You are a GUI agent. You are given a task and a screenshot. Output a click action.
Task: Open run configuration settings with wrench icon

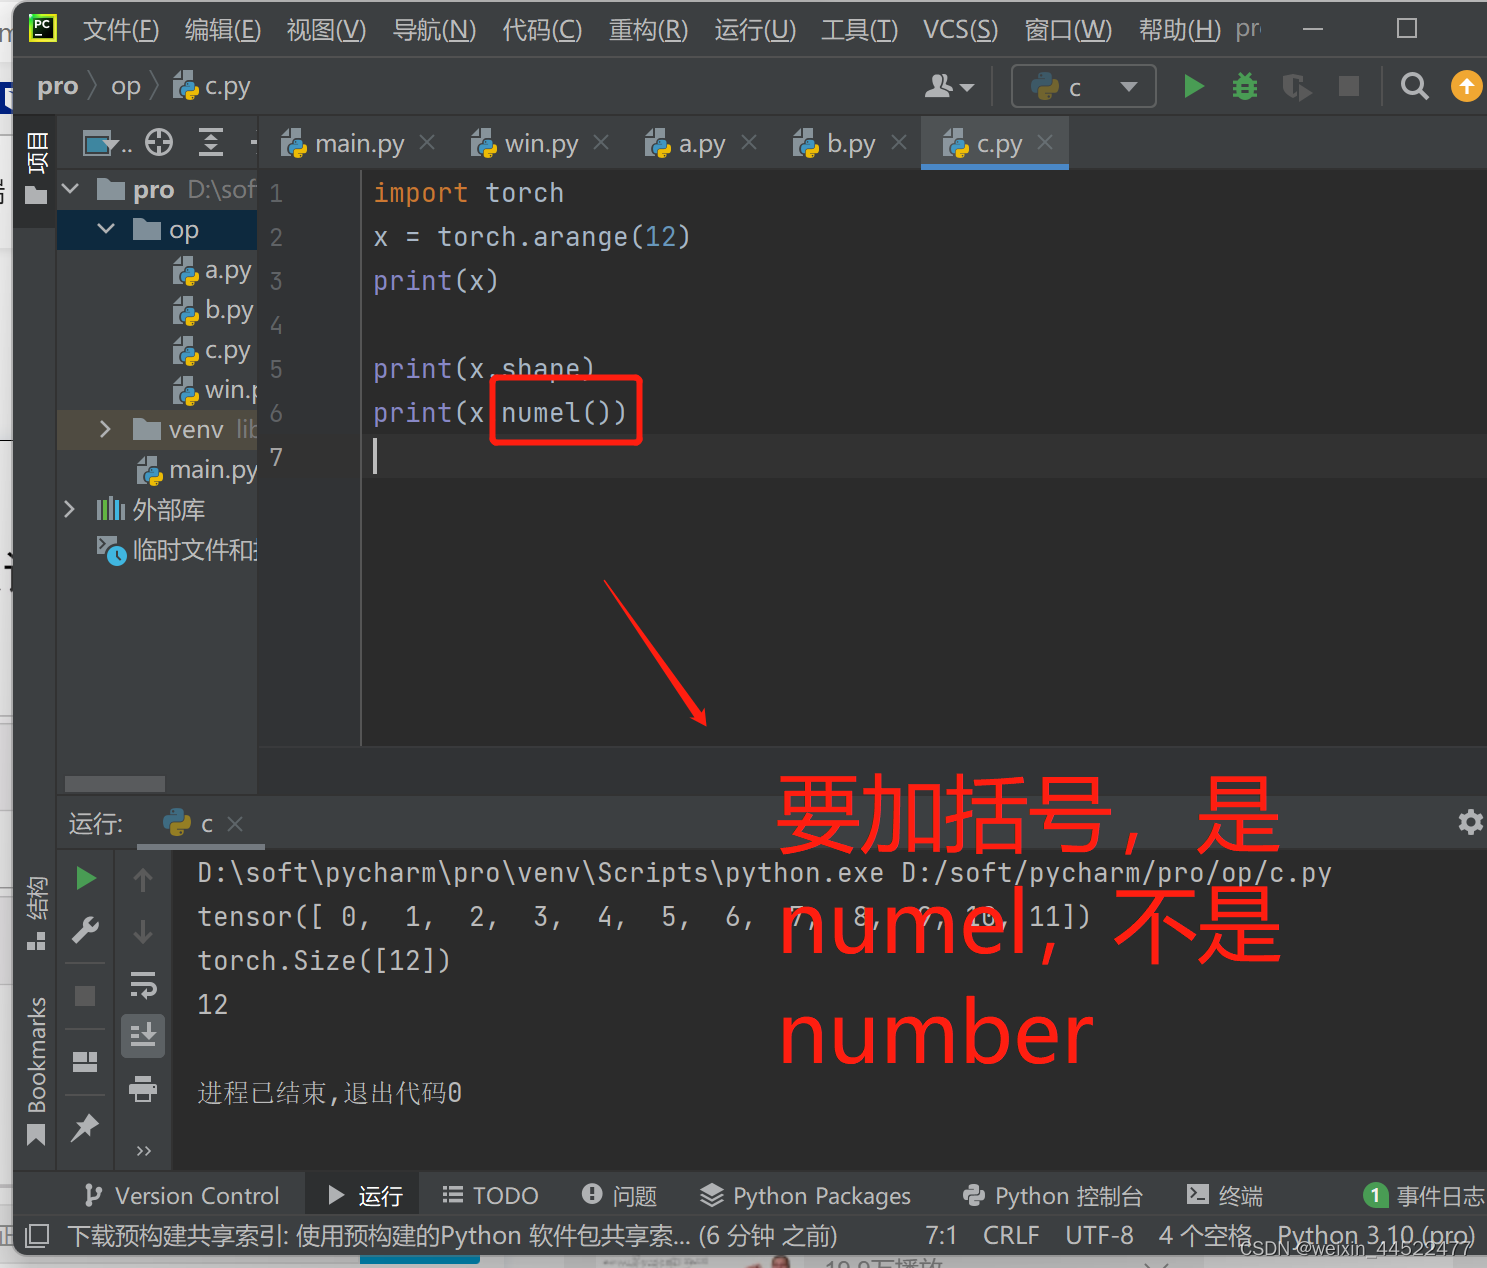point(85,930)
